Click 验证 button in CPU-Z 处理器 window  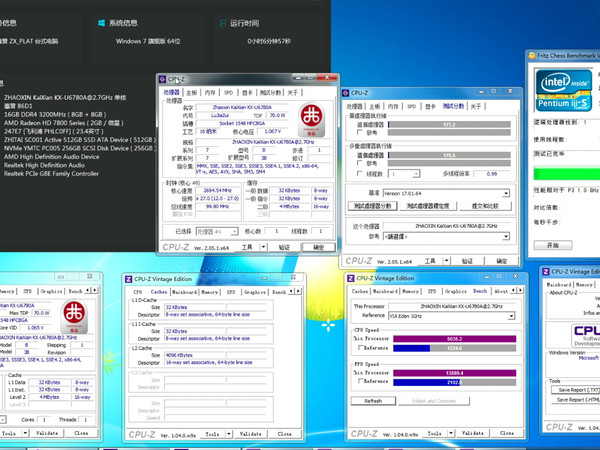click(284, 247)
